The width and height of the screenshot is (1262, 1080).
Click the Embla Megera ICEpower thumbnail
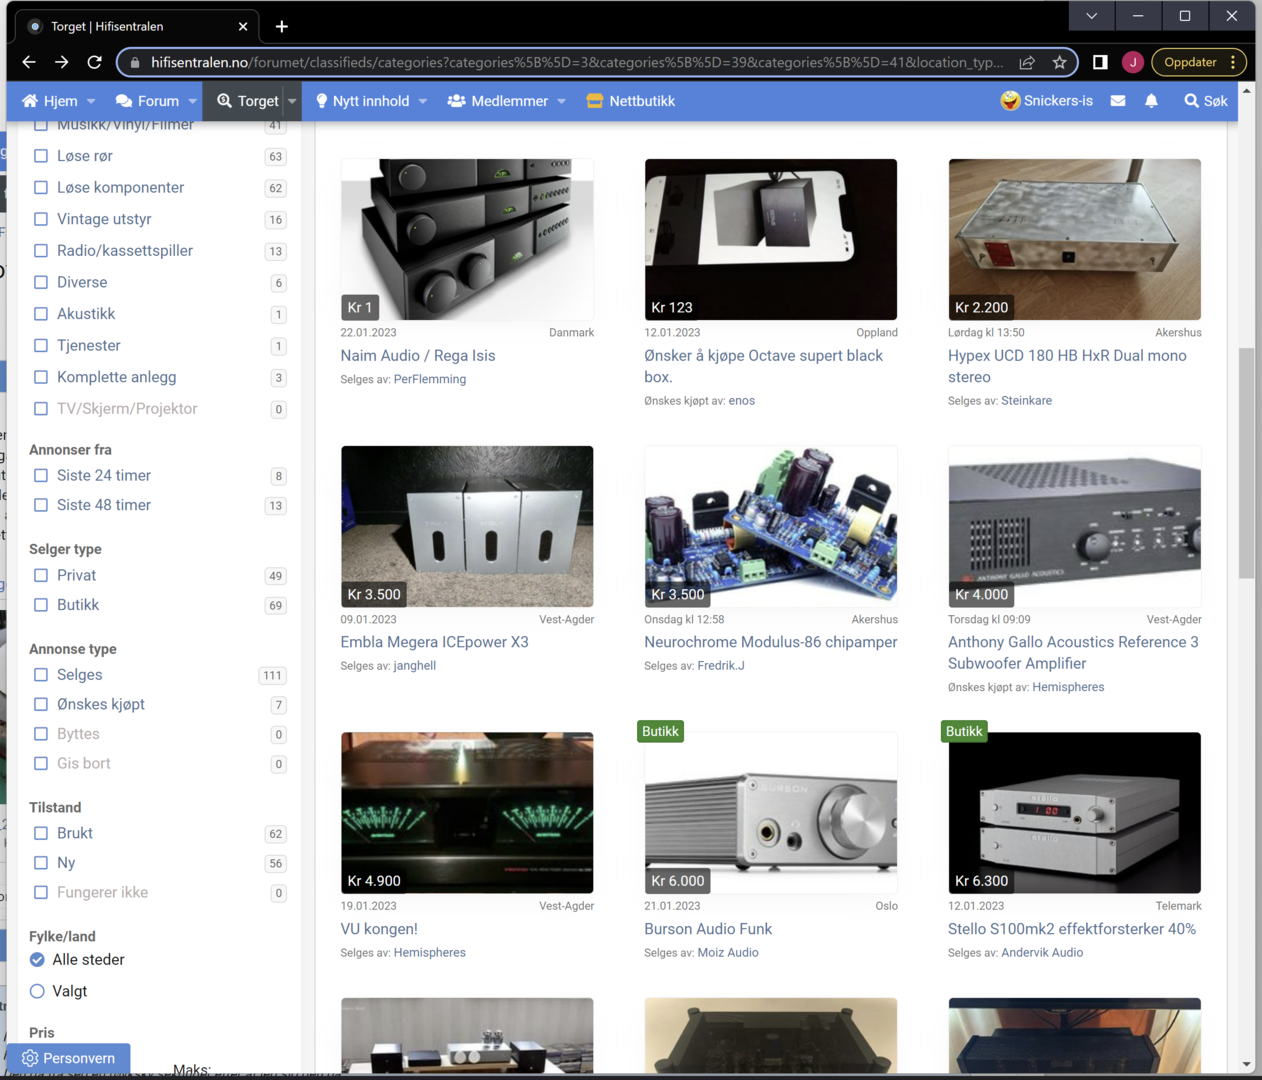pos(467,526)
